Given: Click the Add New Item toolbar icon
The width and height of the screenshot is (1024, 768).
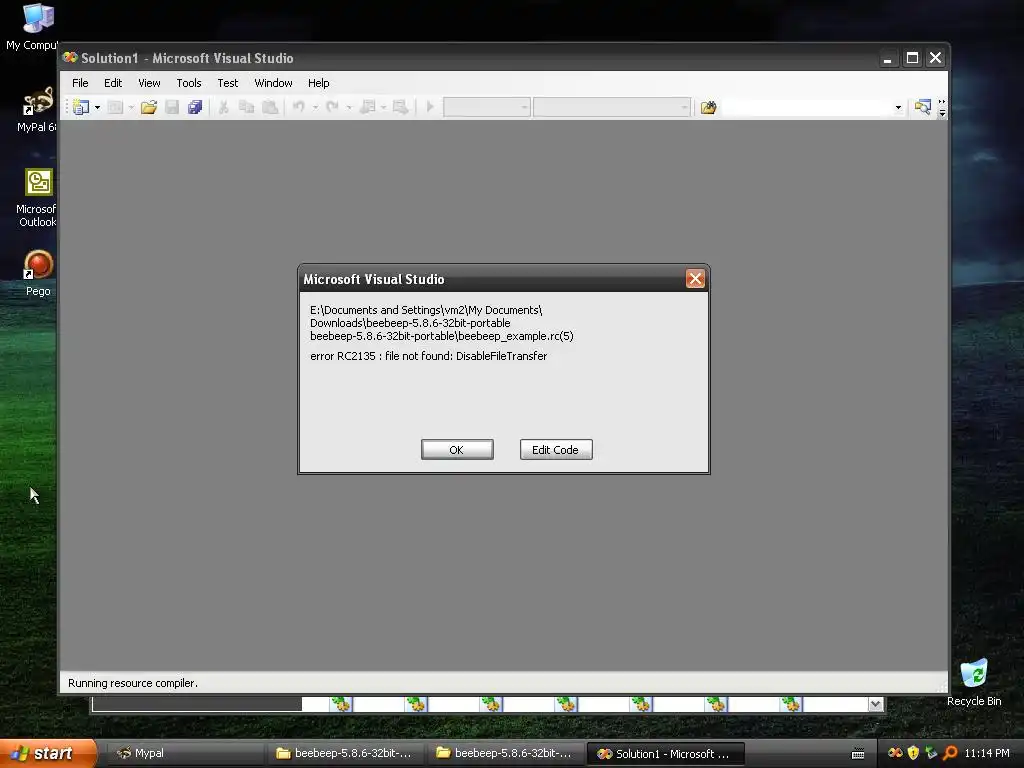Looking at the screenshot, I should click(116, 107).
